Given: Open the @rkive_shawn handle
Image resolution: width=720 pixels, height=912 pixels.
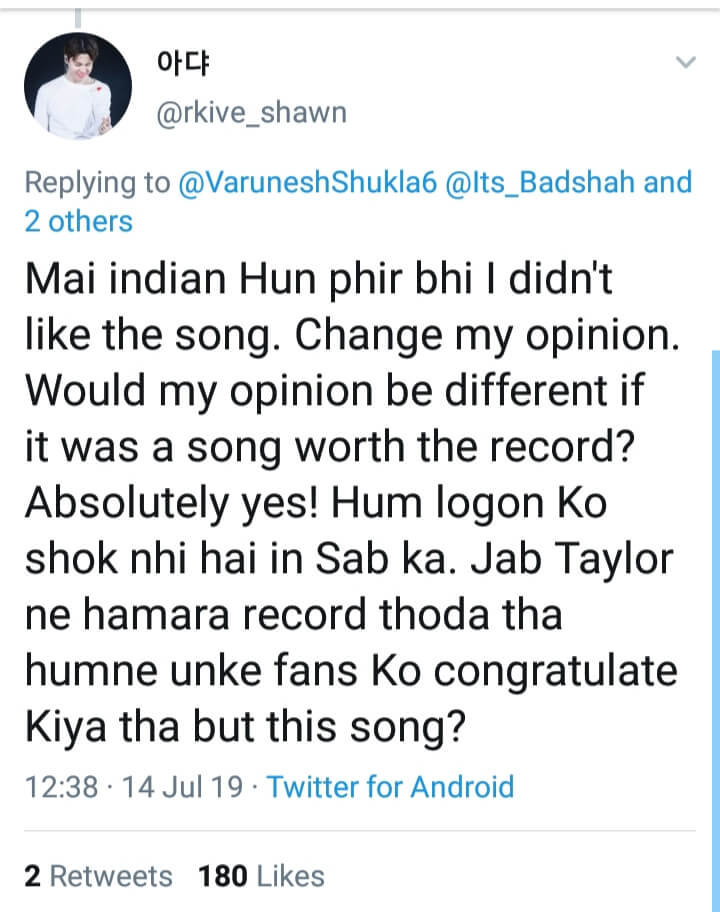Looking at the screenshot, I should point(251,112).
